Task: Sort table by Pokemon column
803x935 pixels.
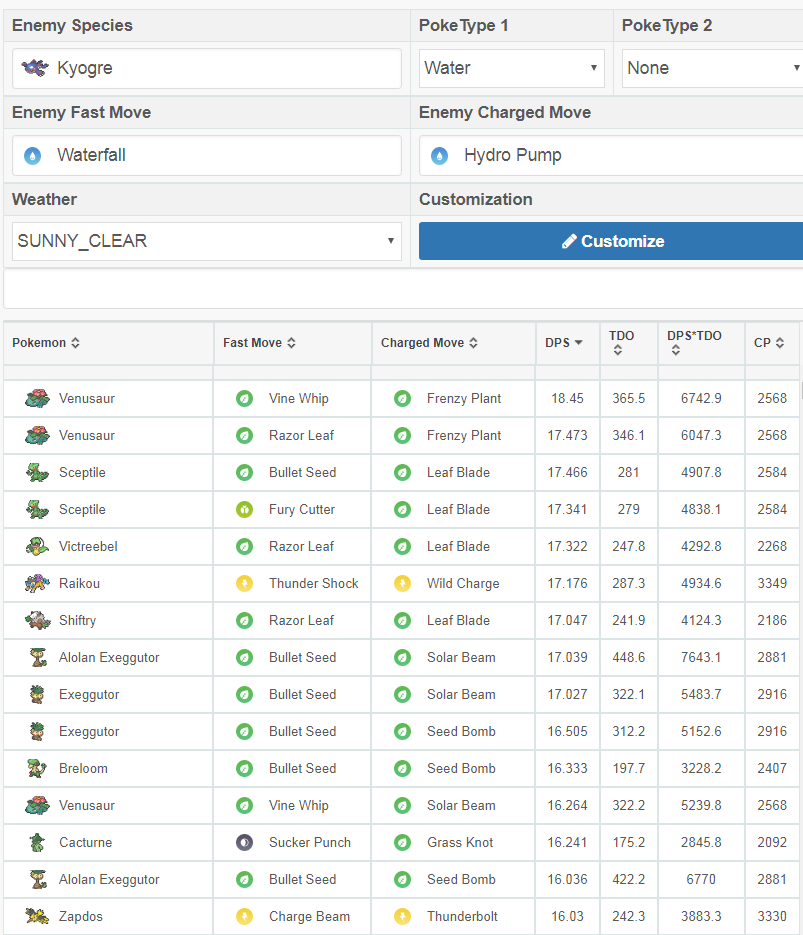Action: 46,343
